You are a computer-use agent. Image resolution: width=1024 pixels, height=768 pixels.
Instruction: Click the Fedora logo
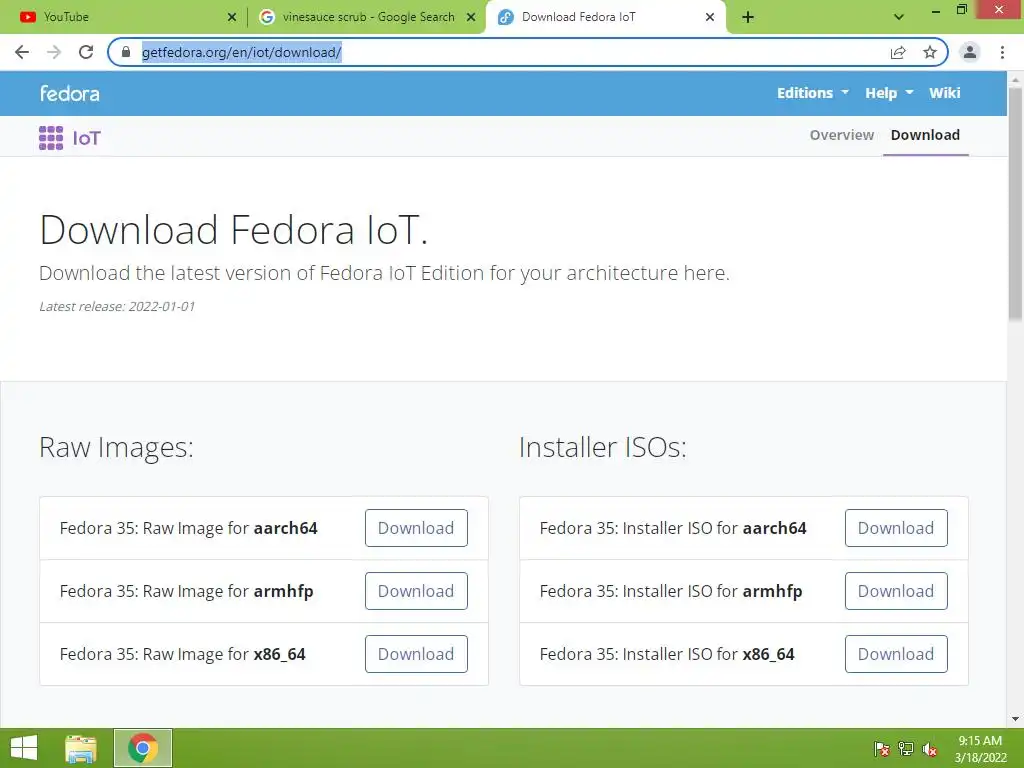[70, 93]
